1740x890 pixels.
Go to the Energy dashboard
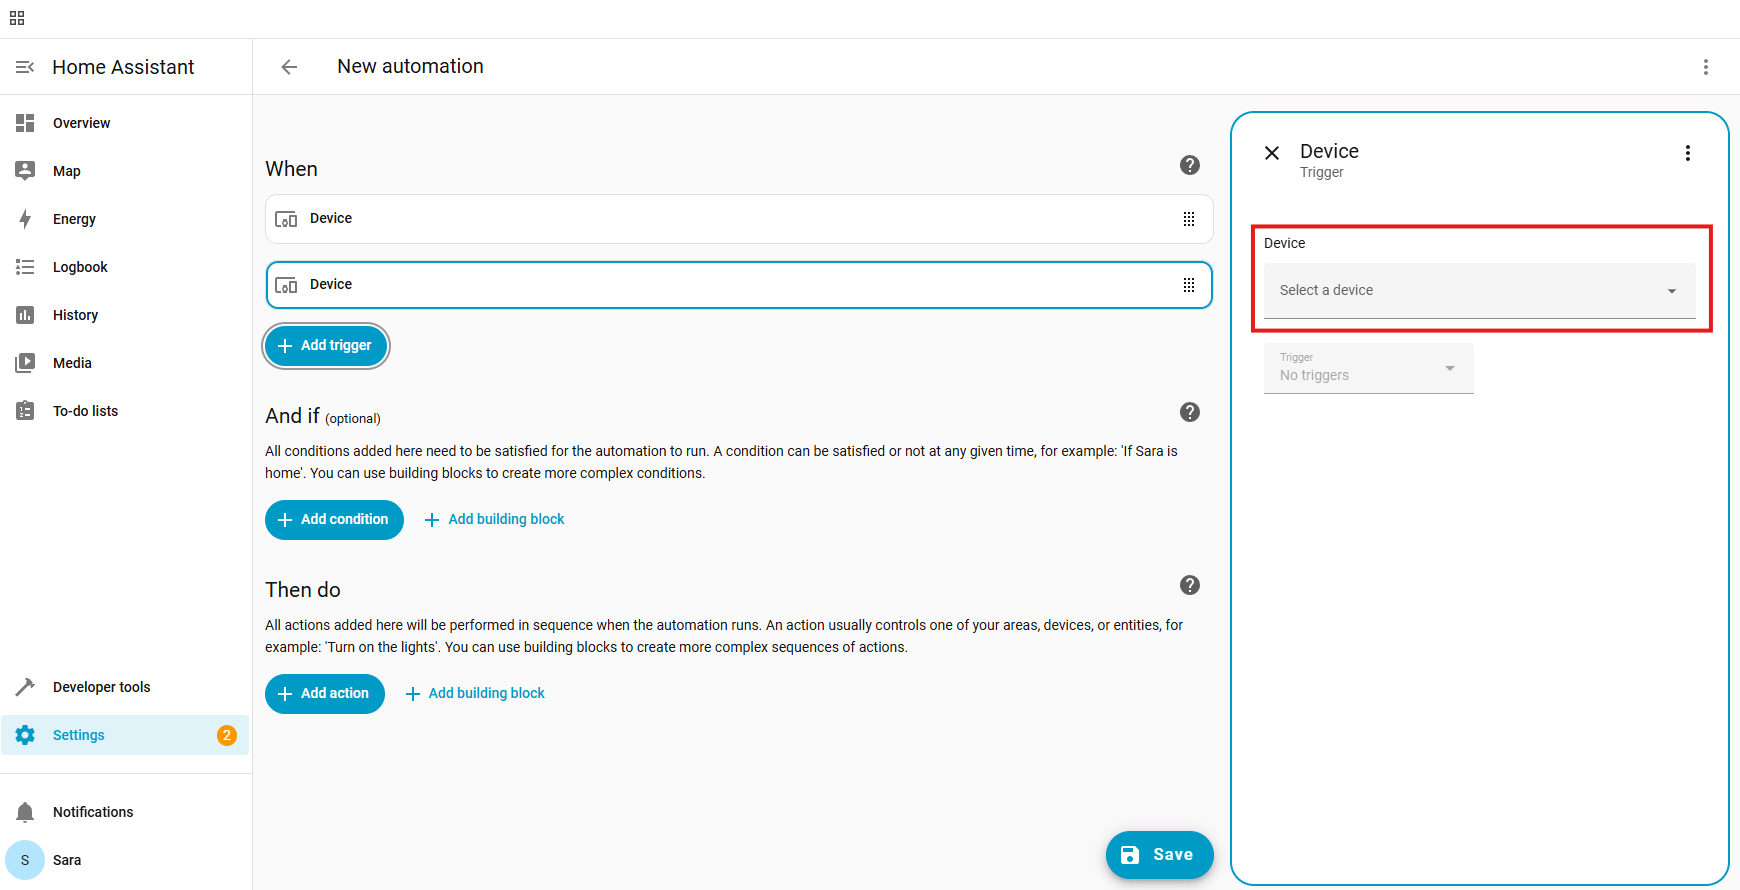(125, 219)
